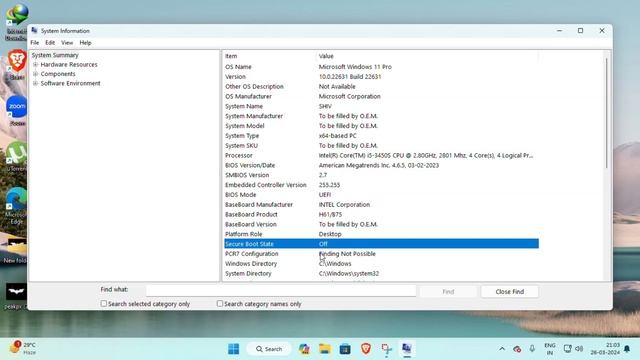
Task: Select the System Information taskbar icon
Action: click(407, 349)
